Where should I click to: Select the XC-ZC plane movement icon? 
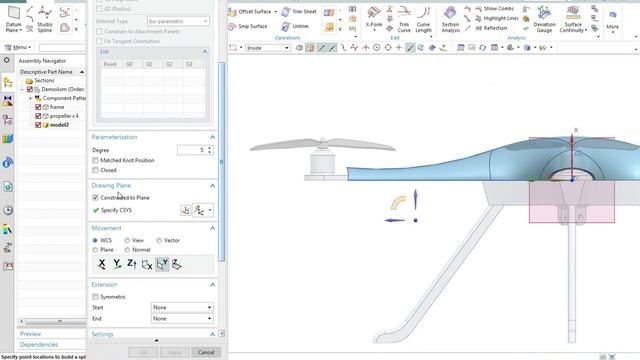[x=162, y=264]
